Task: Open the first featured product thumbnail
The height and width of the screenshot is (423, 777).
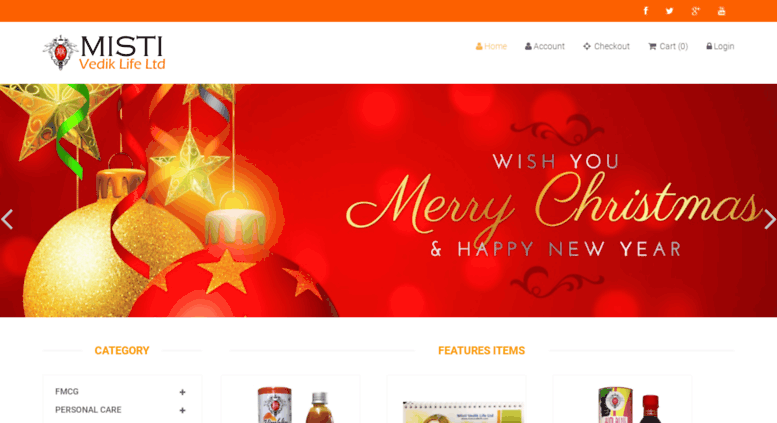Action: coord(290,404)
